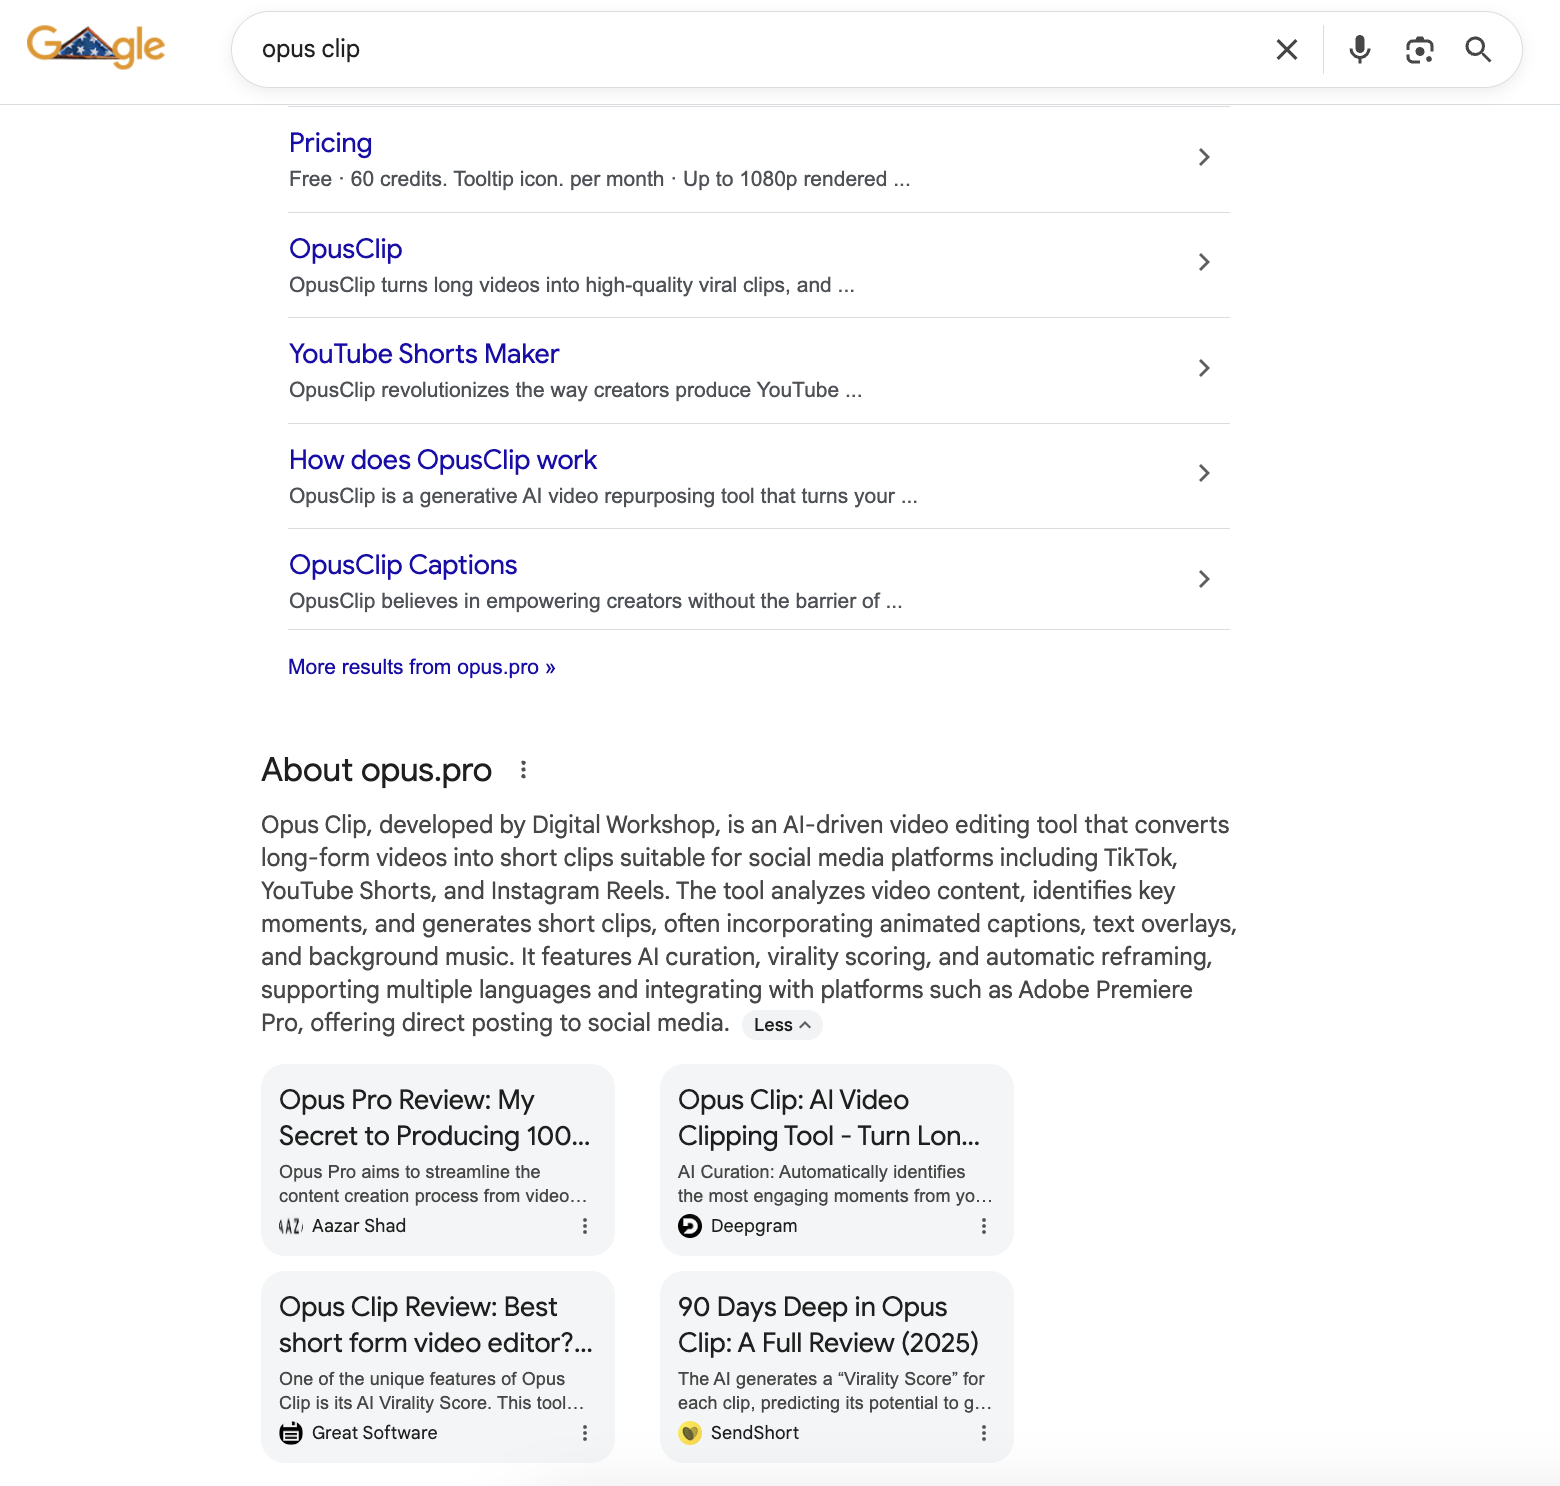Click More results from opus.pro
The image size is (1560, 1486).
pos(421,666)
